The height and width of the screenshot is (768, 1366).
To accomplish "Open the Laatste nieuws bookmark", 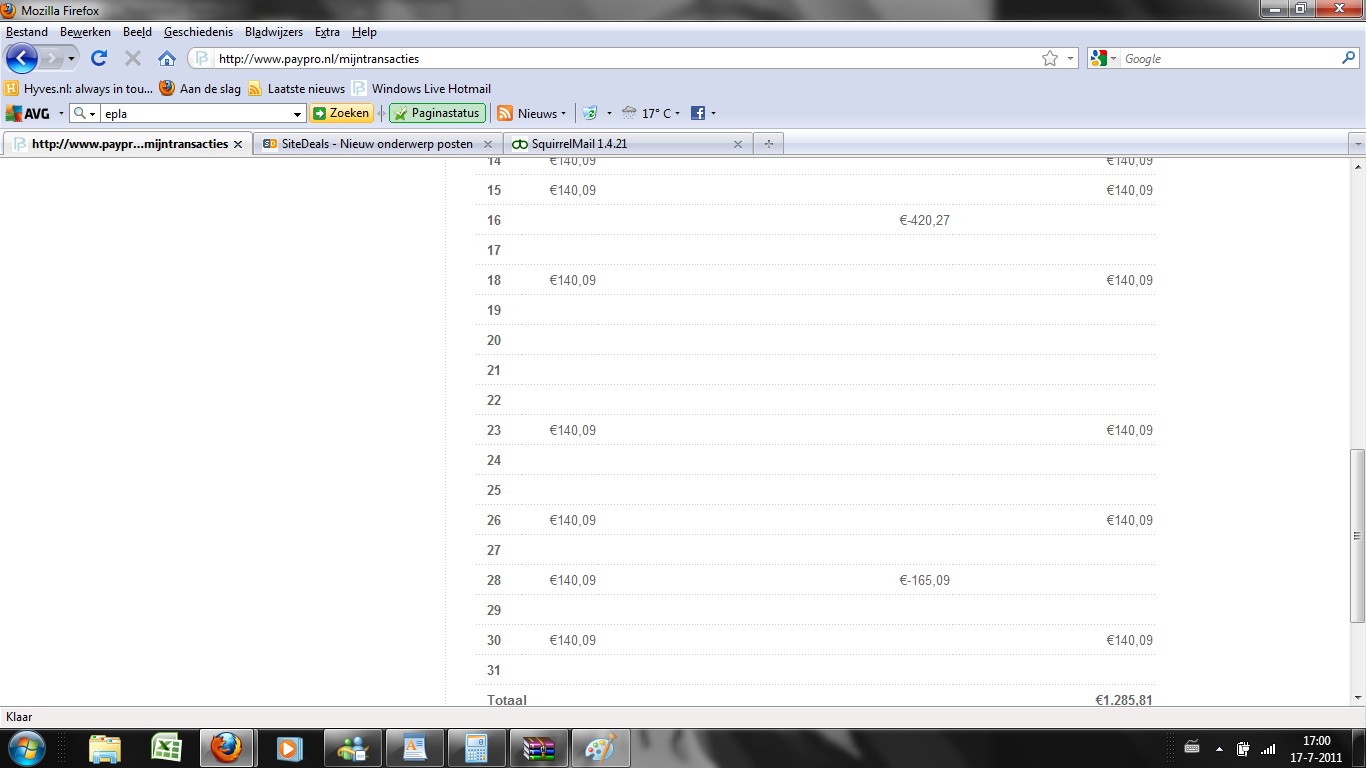I will 296,88.
